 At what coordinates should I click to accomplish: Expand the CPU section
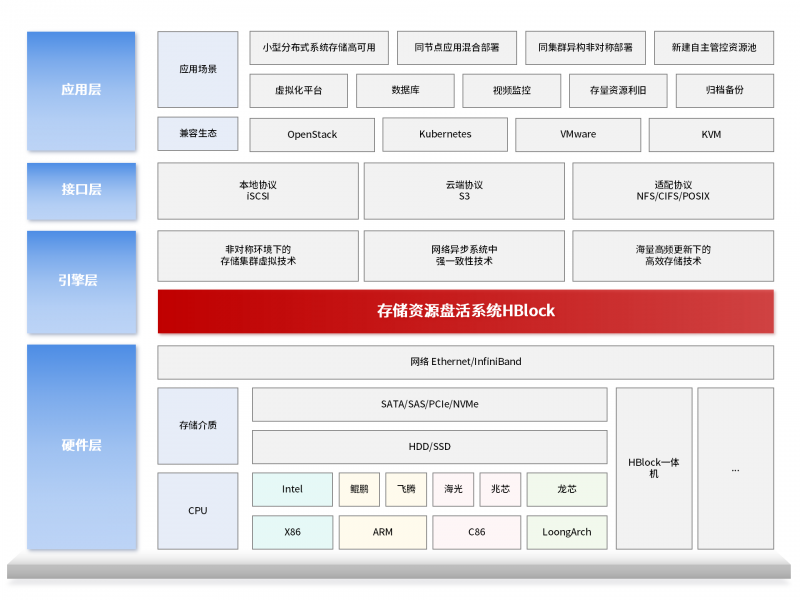(x=197, y=510)
